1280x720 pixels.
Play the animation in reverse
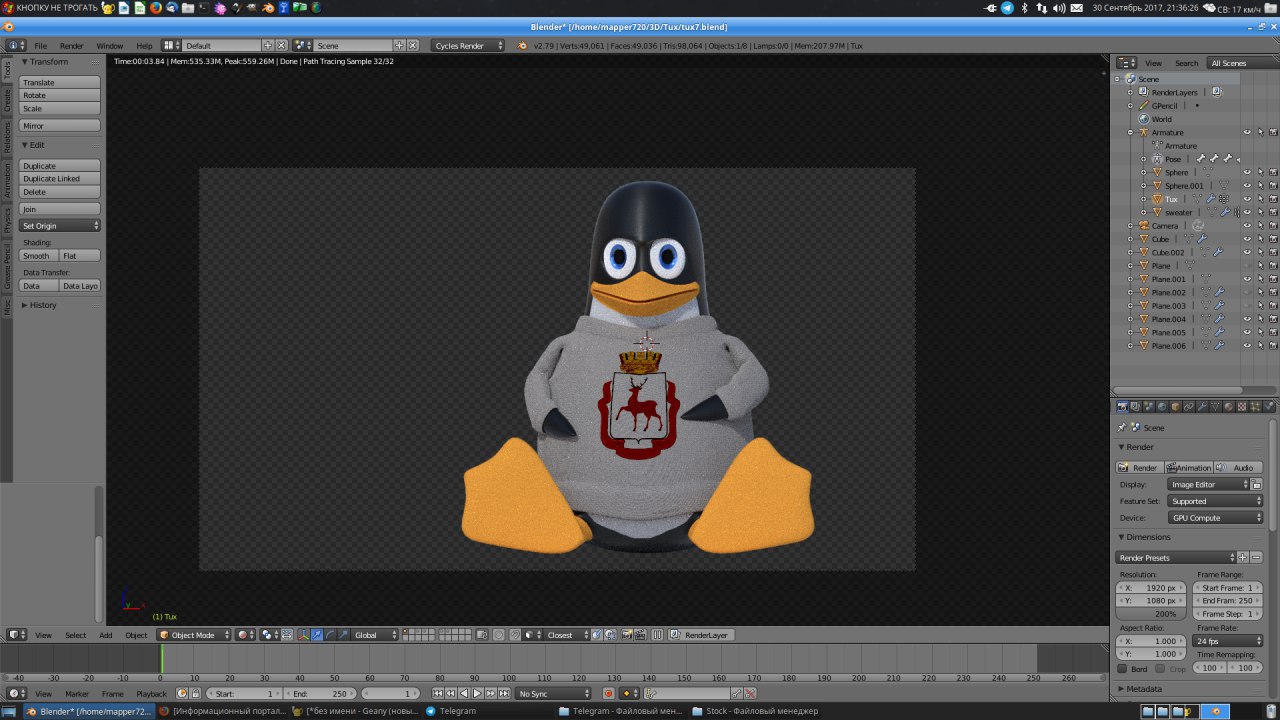pyautogui.click(x=464, y=693)
